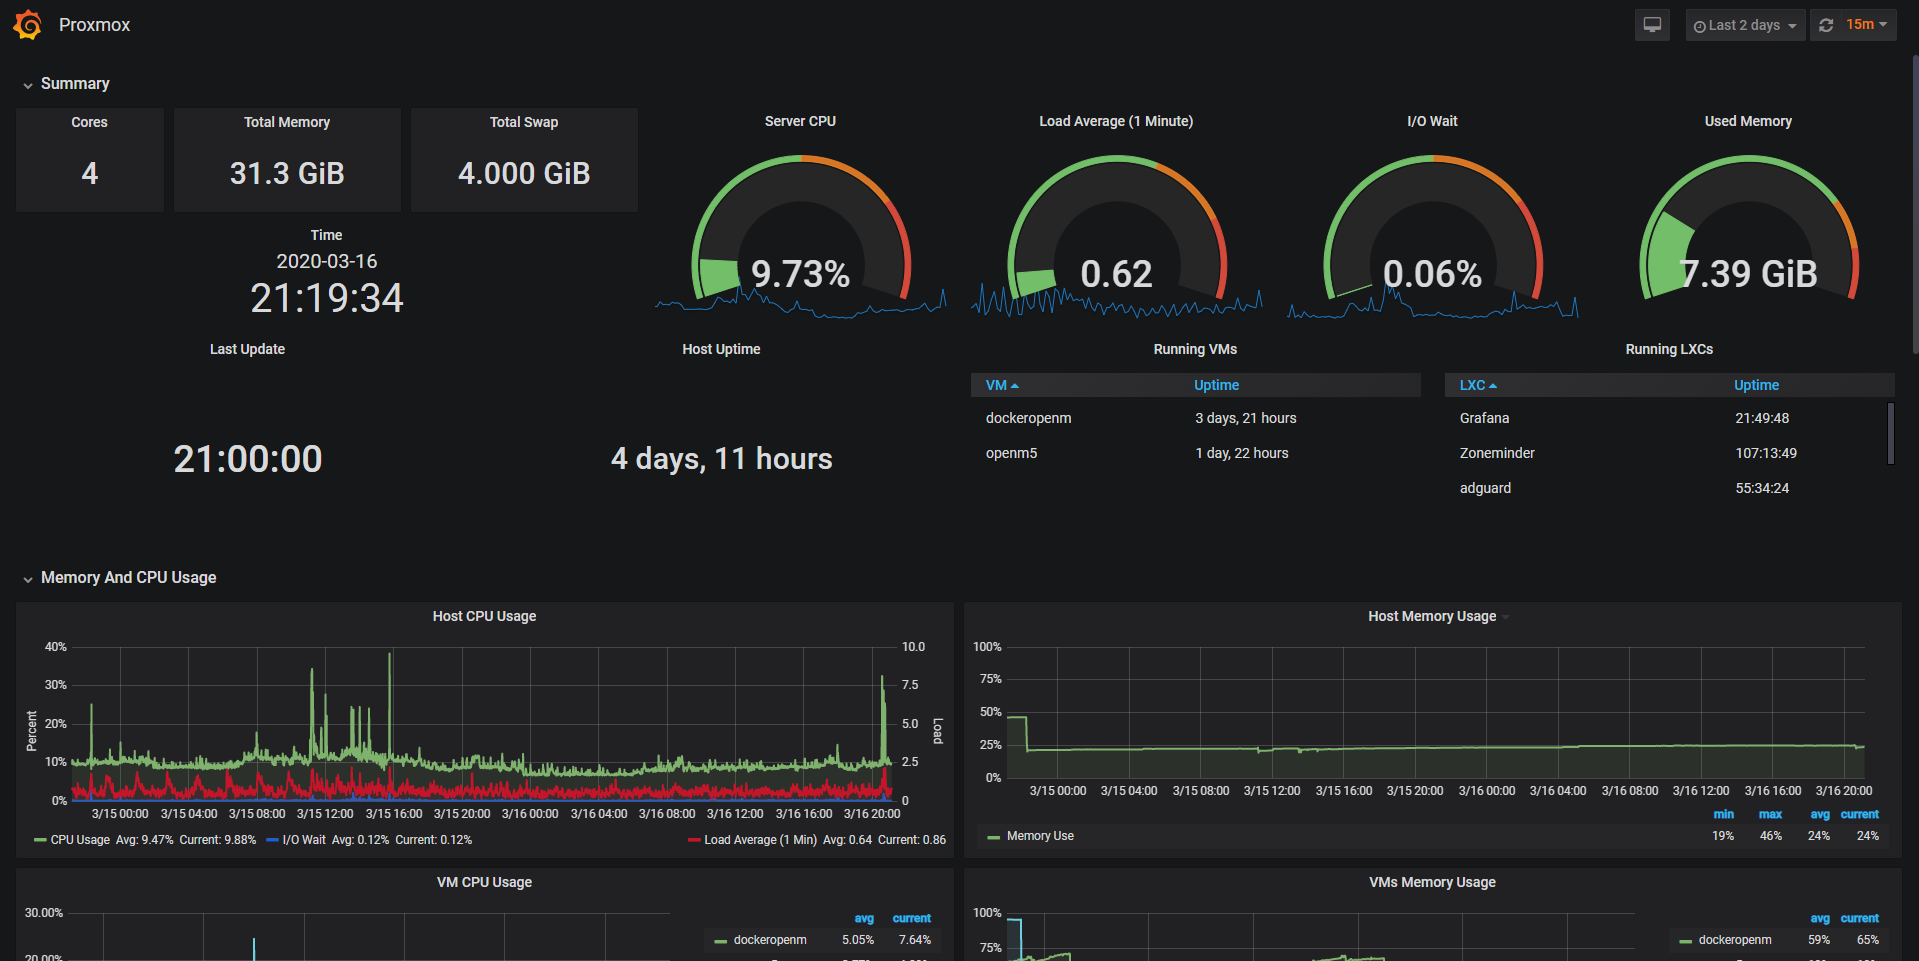
Task: Click the Running LXCs table scrollbar
Action: click(x=1890, y=434)
